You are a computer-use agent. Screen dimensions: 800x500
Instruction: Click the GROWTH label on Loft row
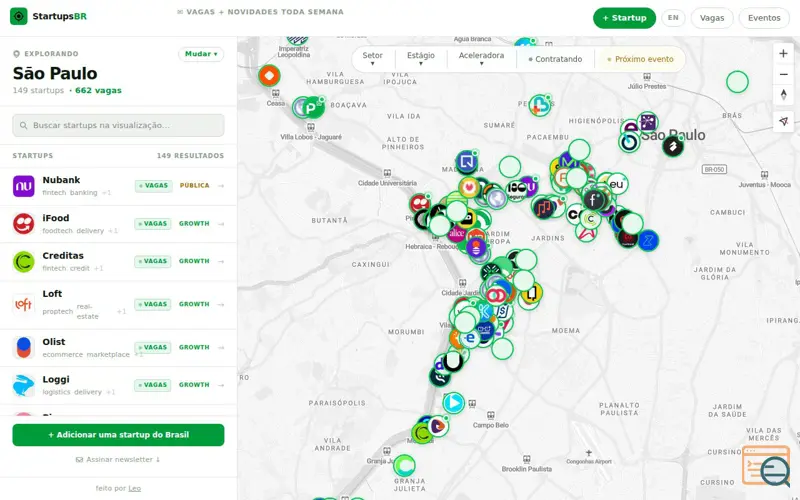tap(194, 304)
